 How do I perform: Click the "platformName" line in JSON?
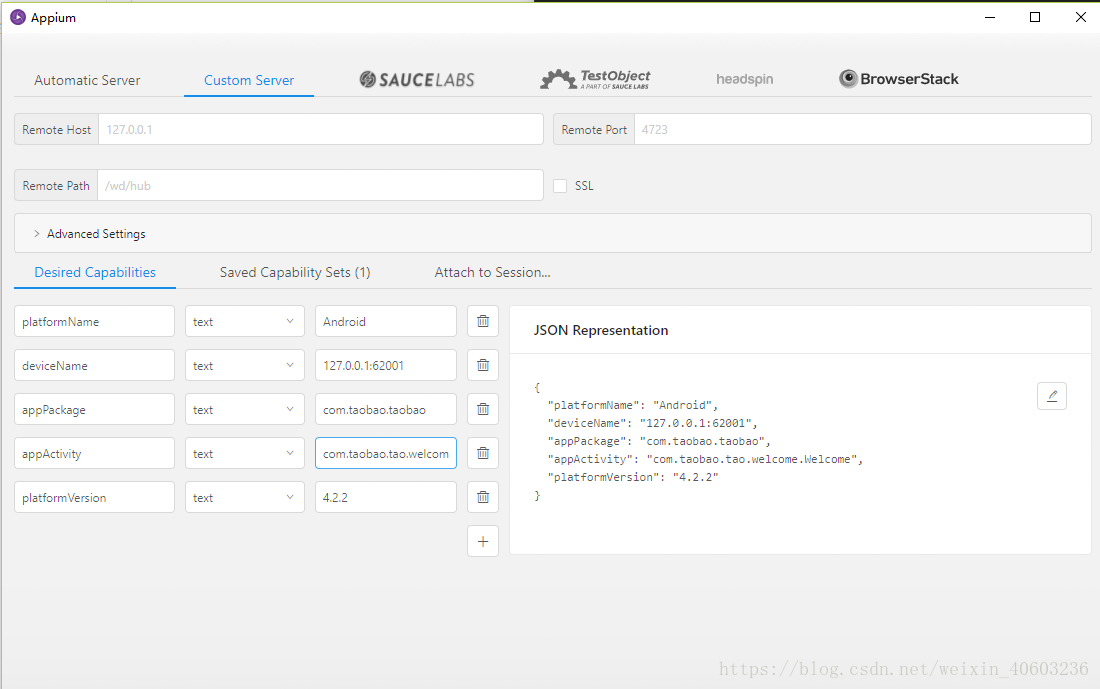[632, 406]
